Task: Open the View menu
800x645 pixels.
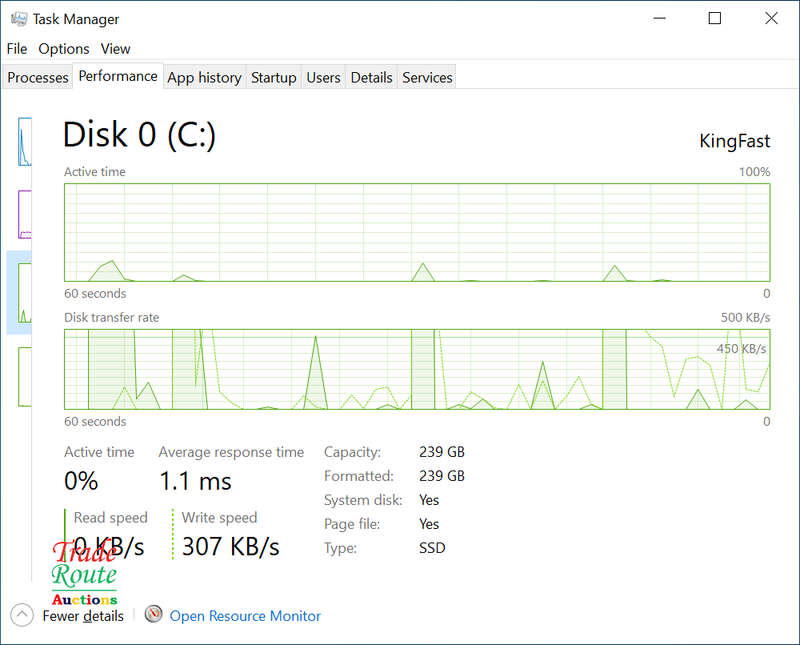Action: 115,49
